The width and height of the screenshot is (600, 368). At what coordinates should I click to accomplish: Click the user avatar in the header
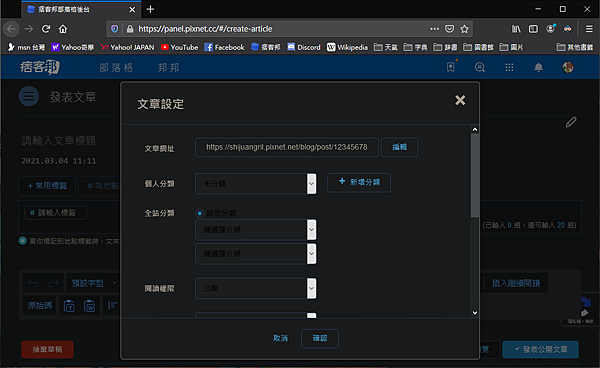coord(568,67)
